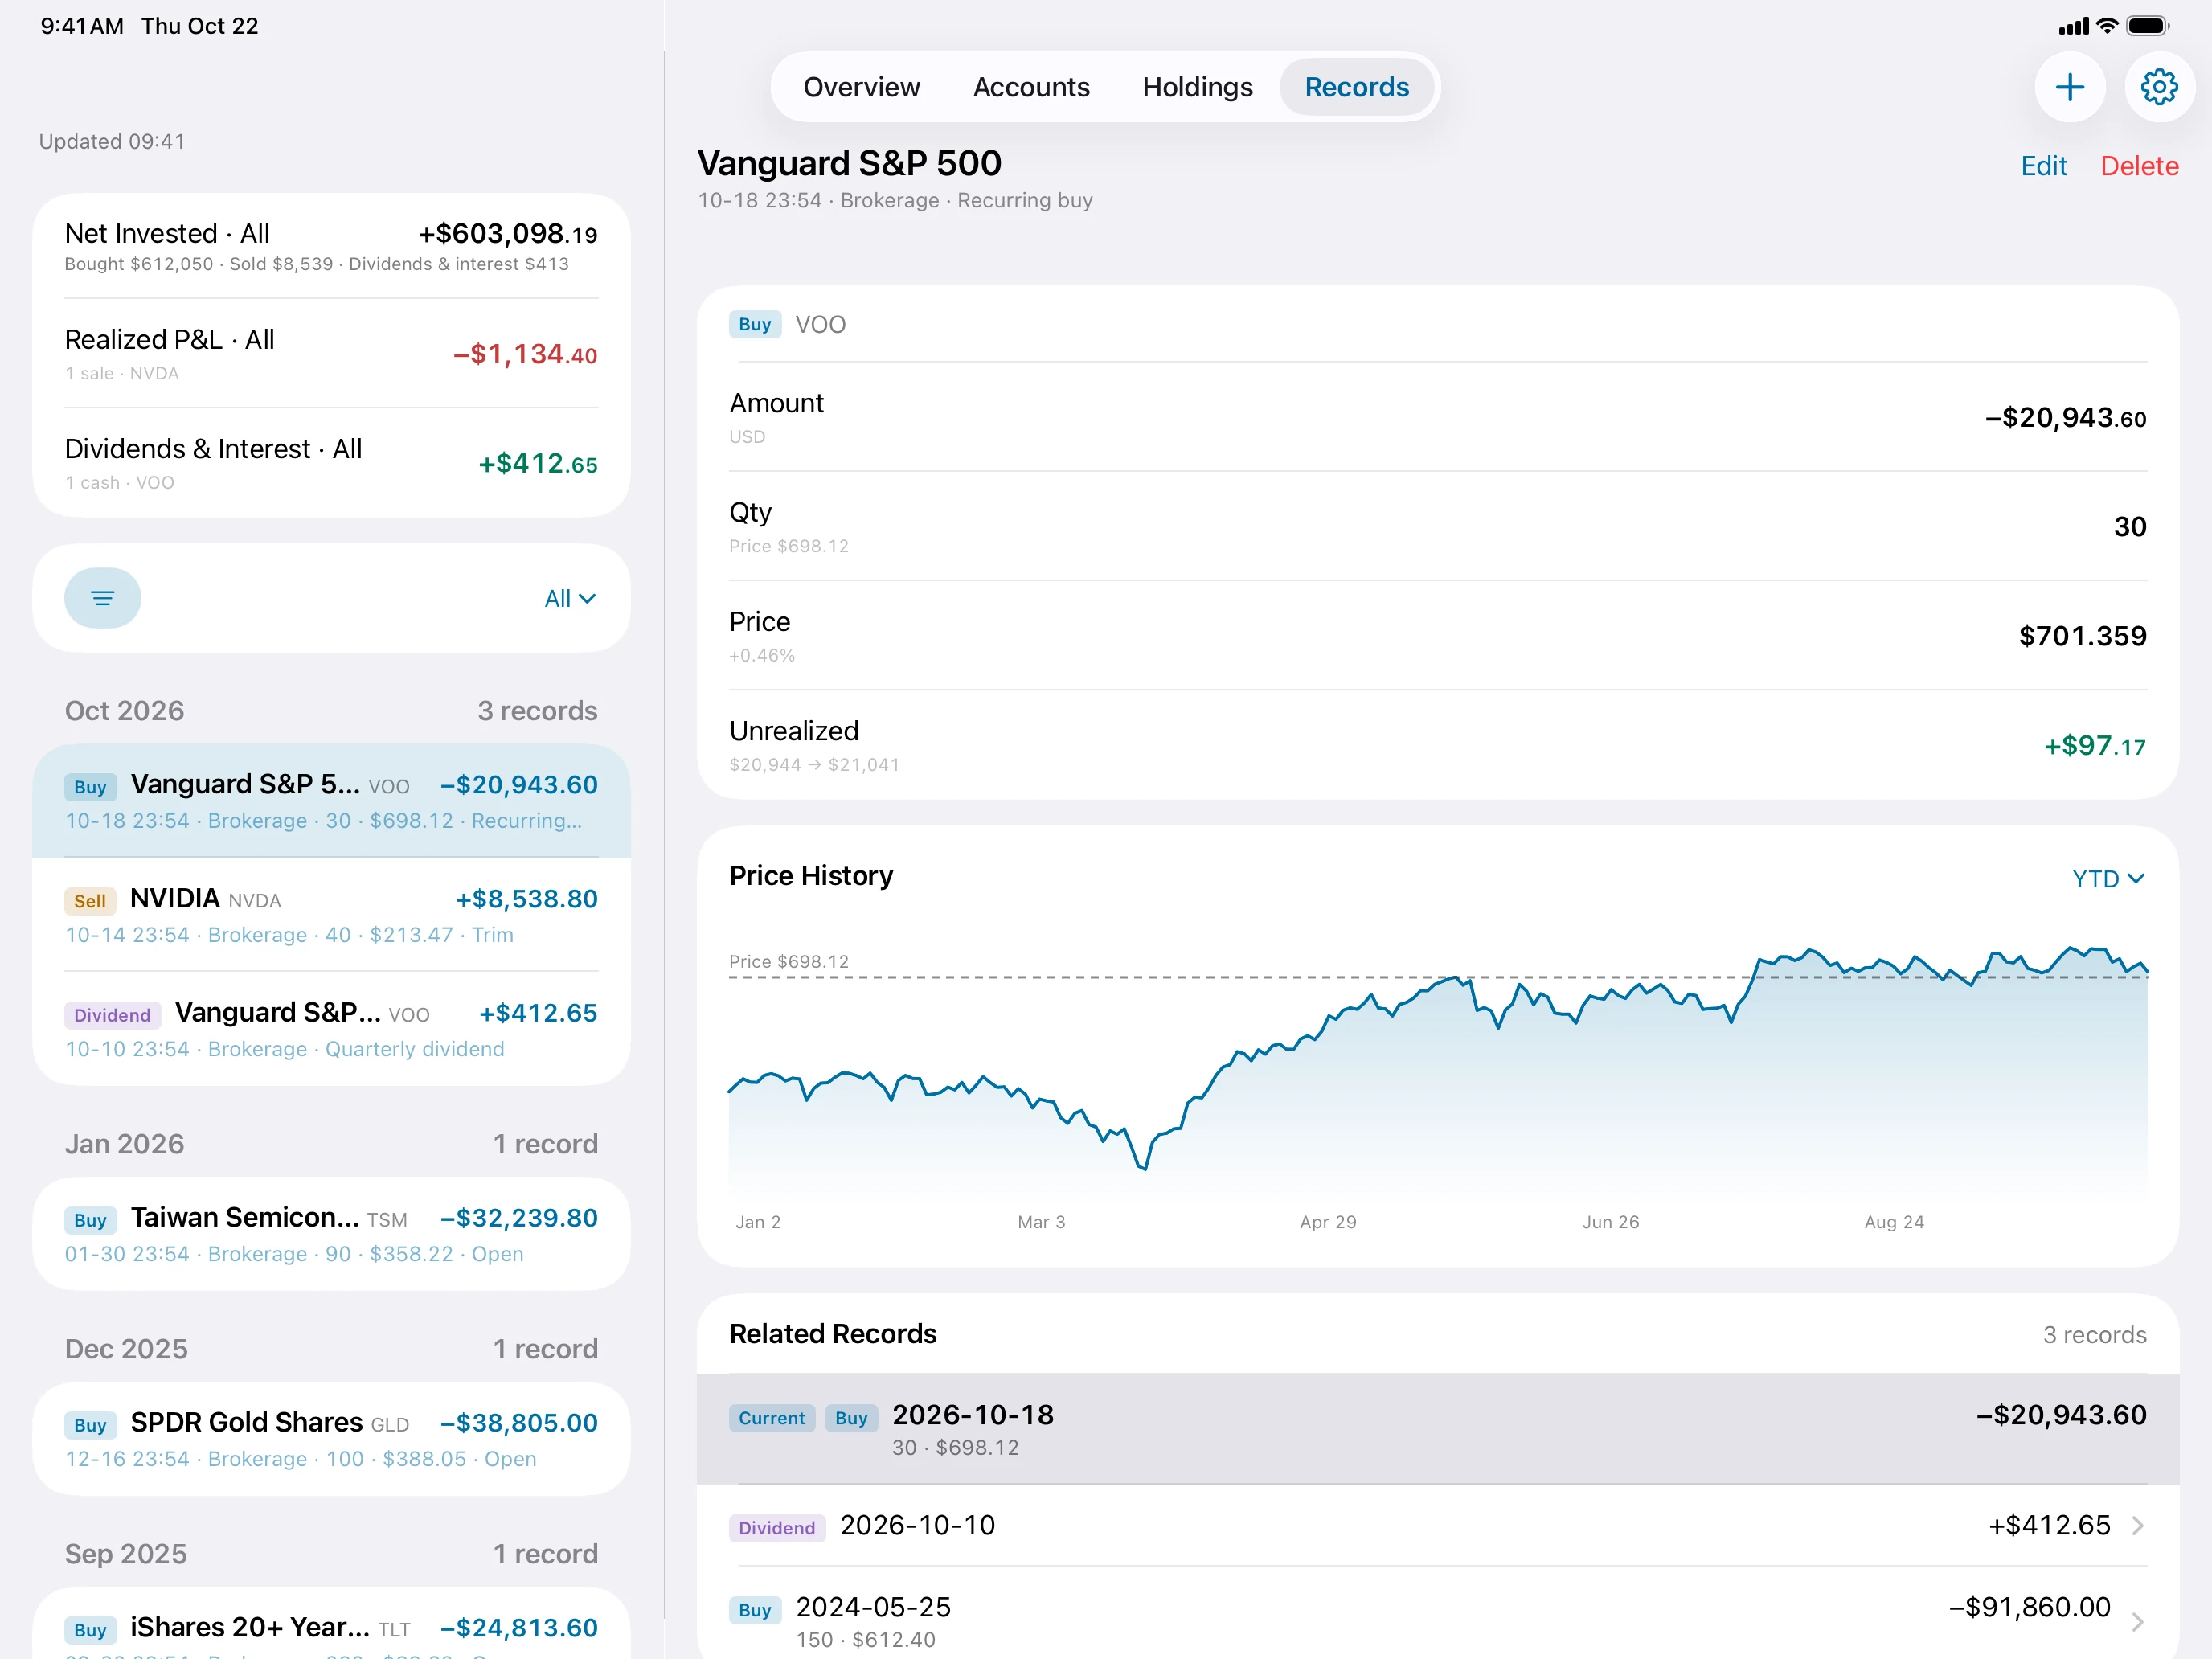
Task: Click the Related Records heading
Action: pos(832,1333)
